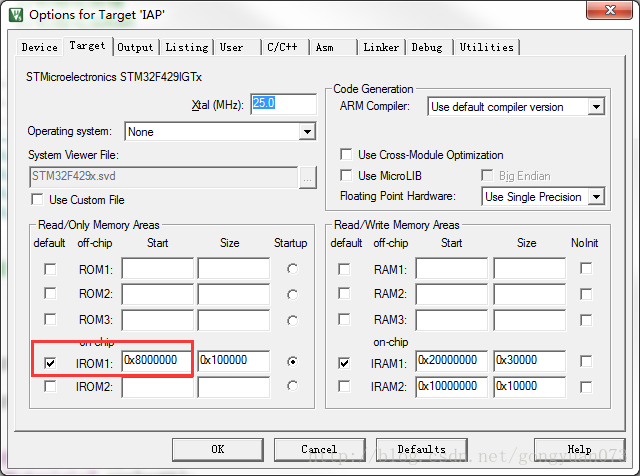The width and height of the screenshot is (640, 476).
Task: Select ROM3 Startup radio button
Action: pyautogui.click(x=292, y=320)
